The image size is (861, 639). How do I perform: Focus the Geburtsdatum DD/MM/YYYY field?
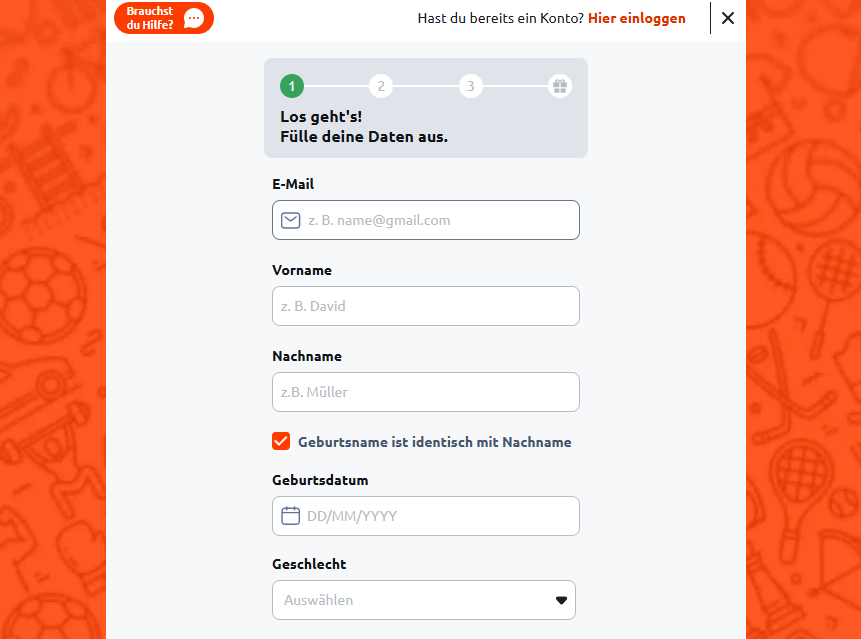pos(426,516)
